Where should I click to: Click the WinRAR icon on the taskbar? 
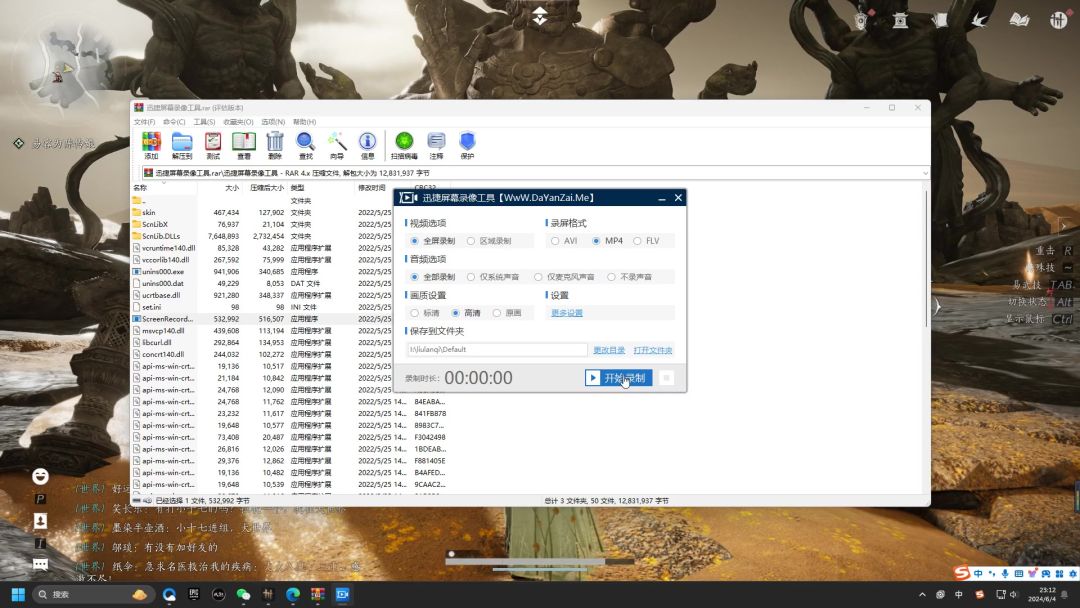pyautogui.click(x=318, y=594)
